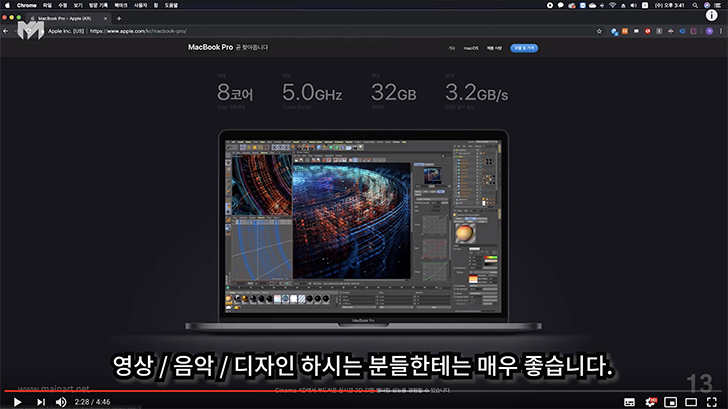The width and height of the screenshot is (728, 409).
Task: Click the 5.0GHz spec heading
Action: 312,92
